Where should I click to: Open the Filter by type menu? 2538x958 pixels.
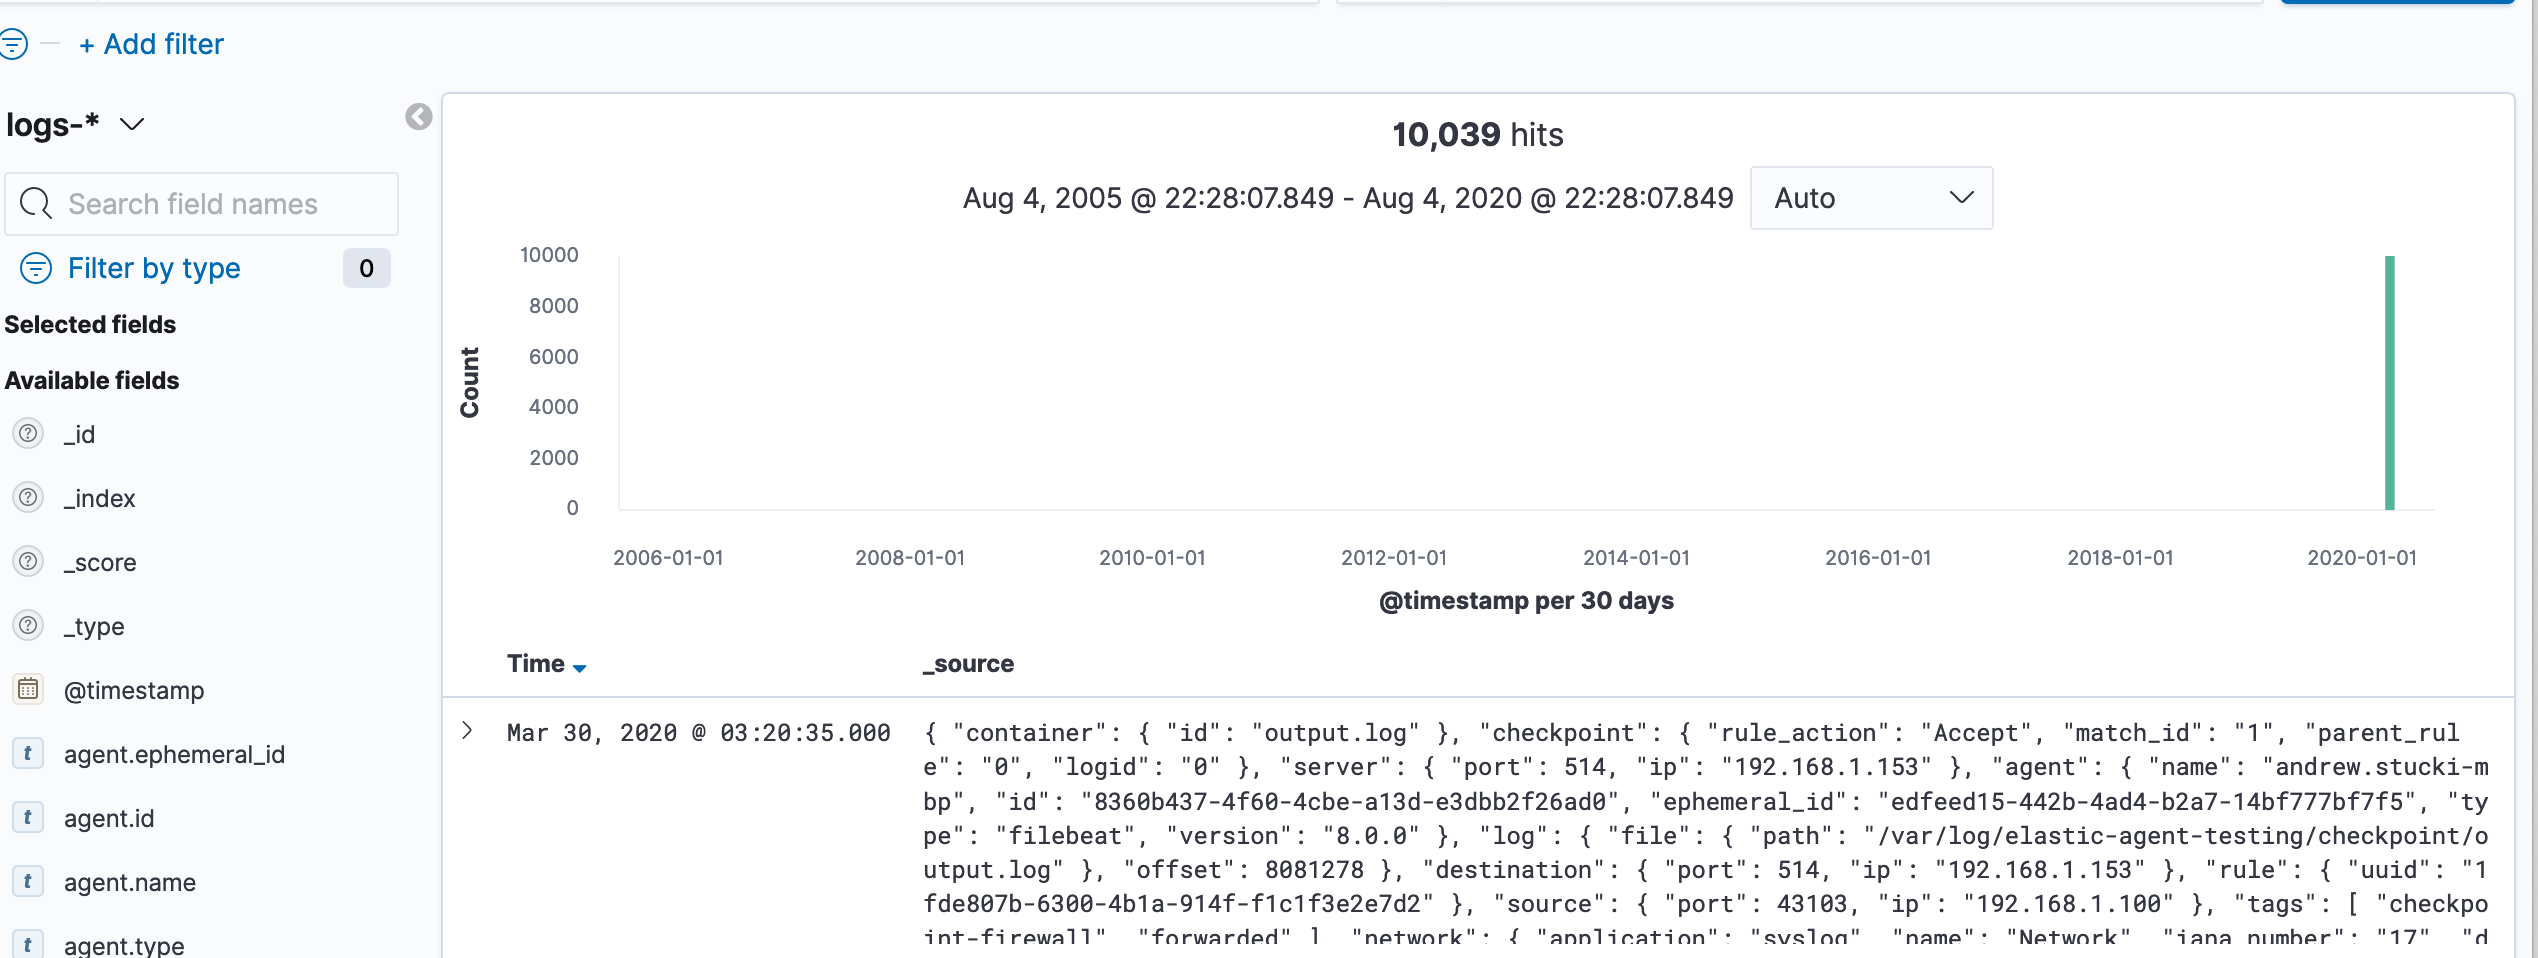pyautogui.click(x=153, y=268)
